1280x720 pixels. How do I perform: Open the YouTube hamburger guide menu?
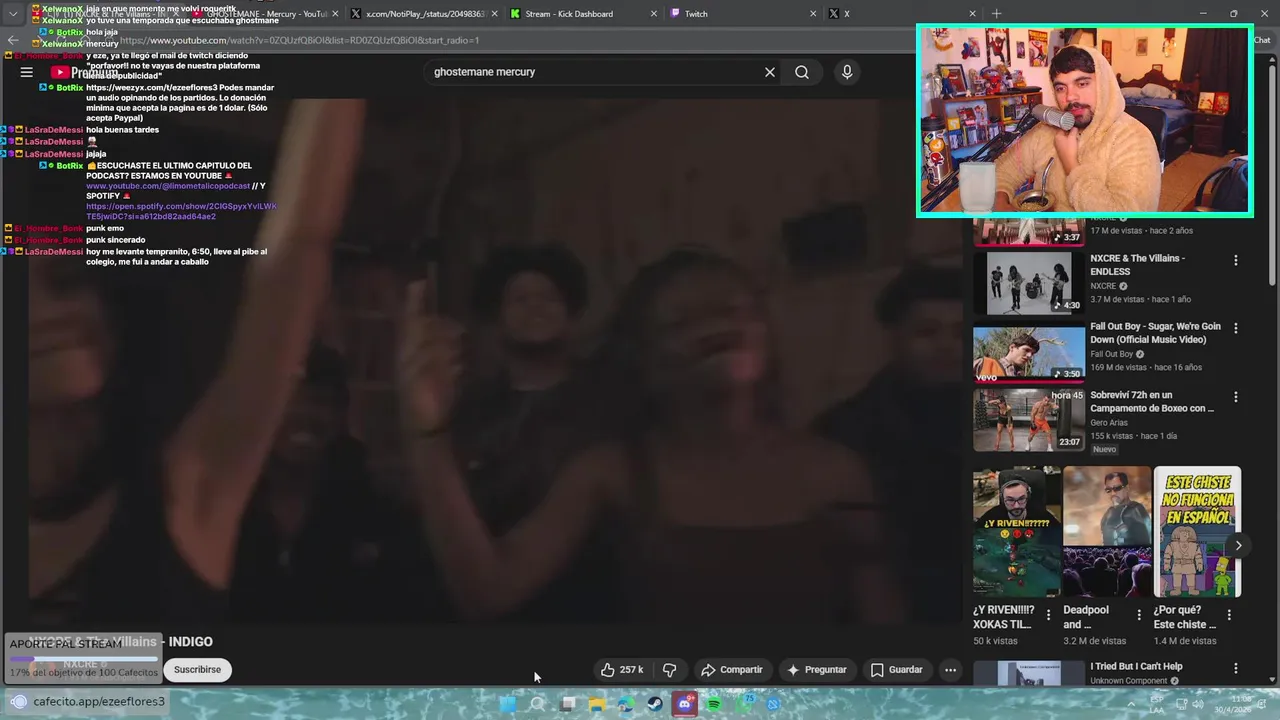coord(27,72)
